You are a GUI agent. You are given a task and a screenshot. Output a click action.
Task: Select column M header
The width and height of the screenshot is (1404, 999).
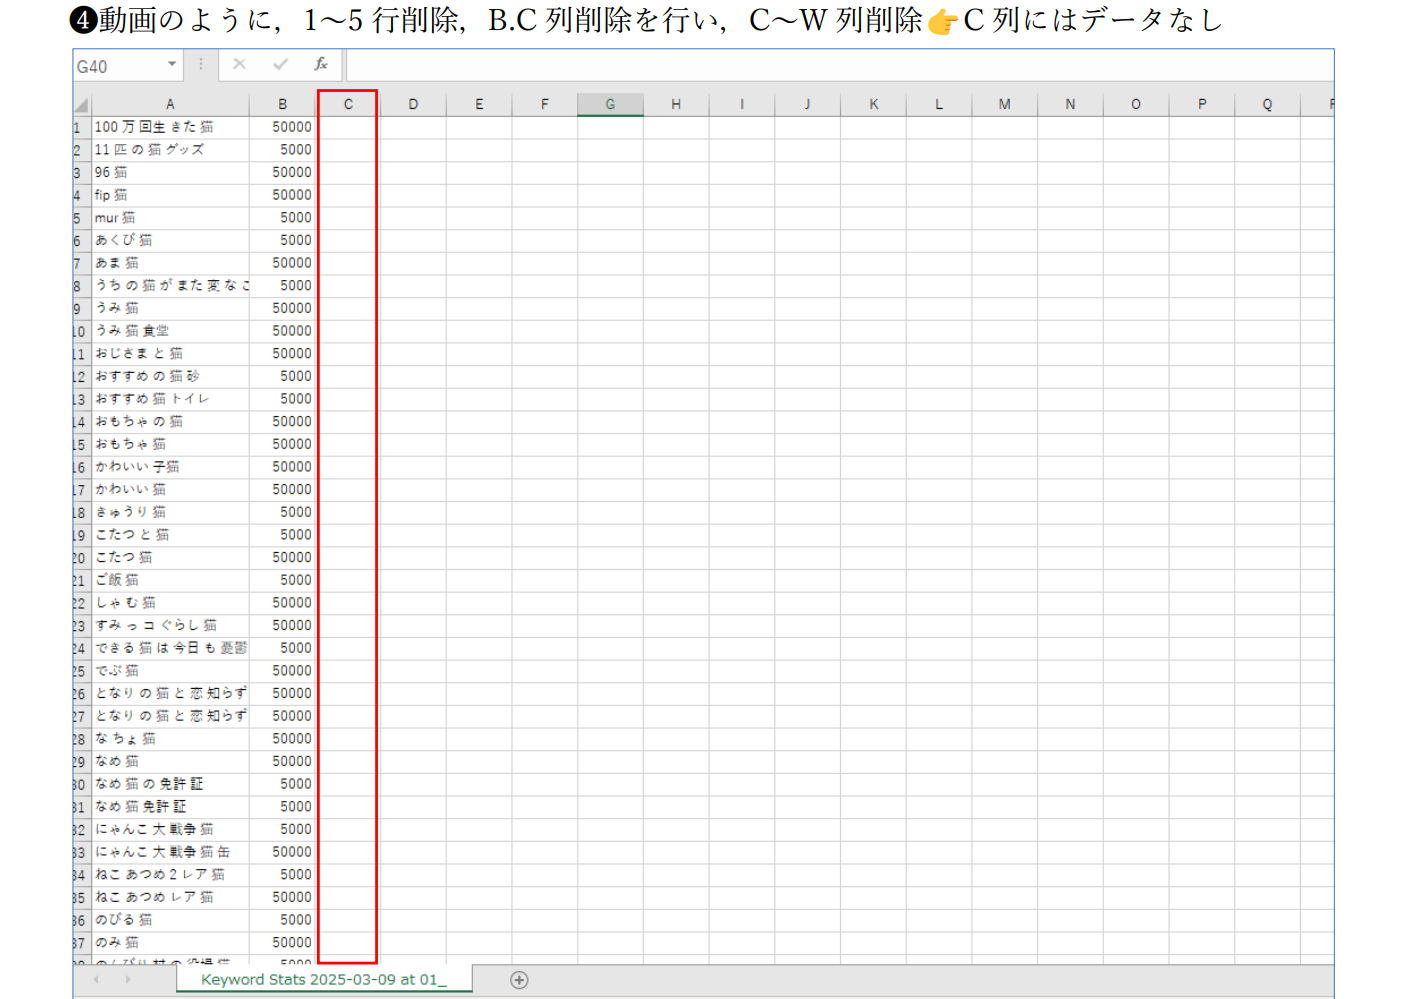1004,104
